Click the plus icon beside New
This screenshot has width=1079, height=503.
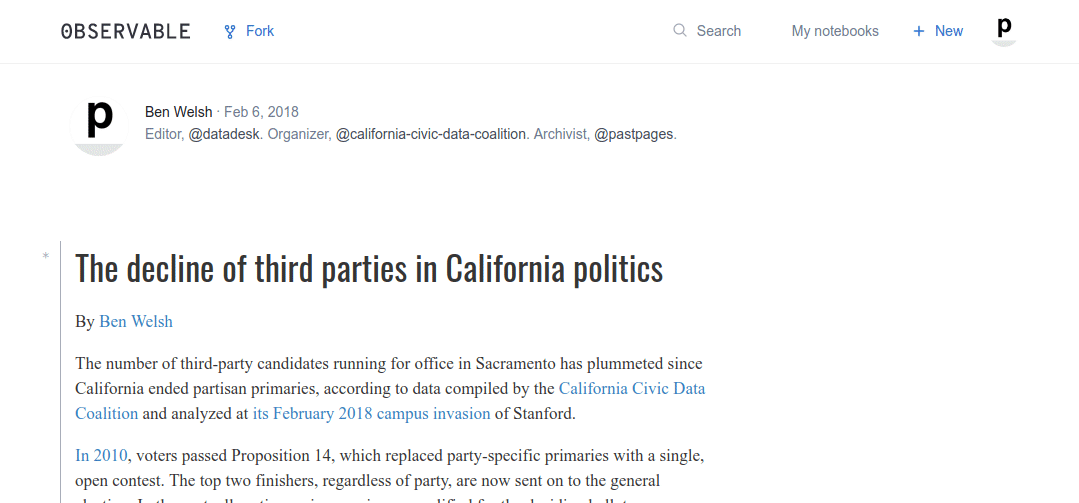coord(919,31)
